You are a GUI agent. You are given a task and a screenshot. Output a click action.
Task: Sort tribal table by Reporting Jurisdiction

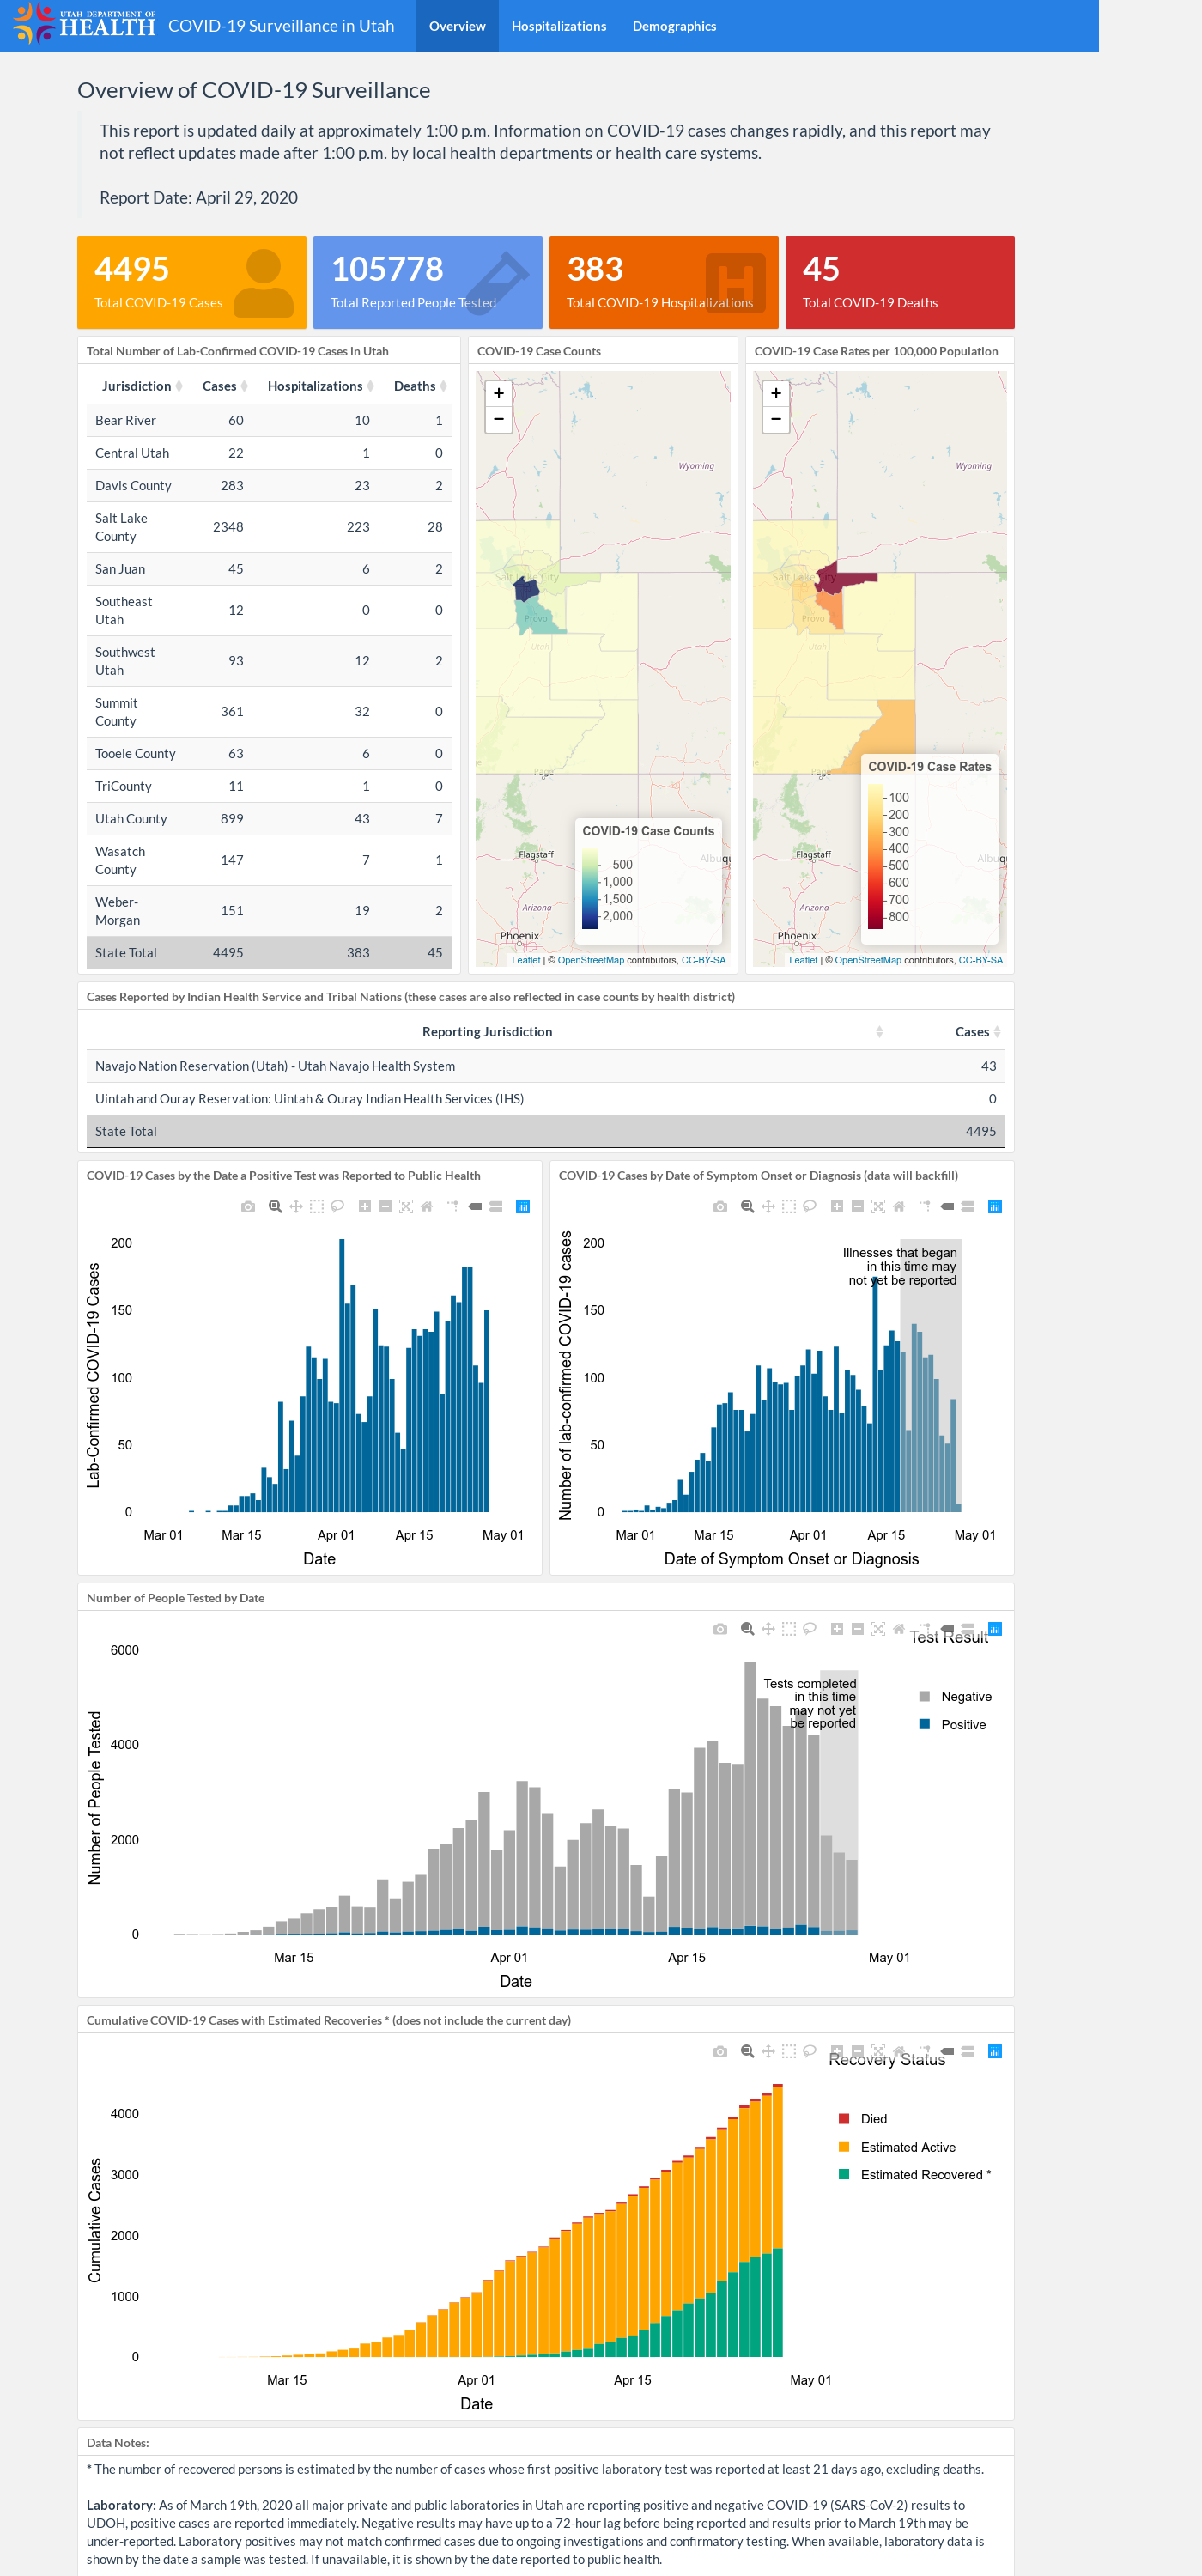coord(487,1031)
